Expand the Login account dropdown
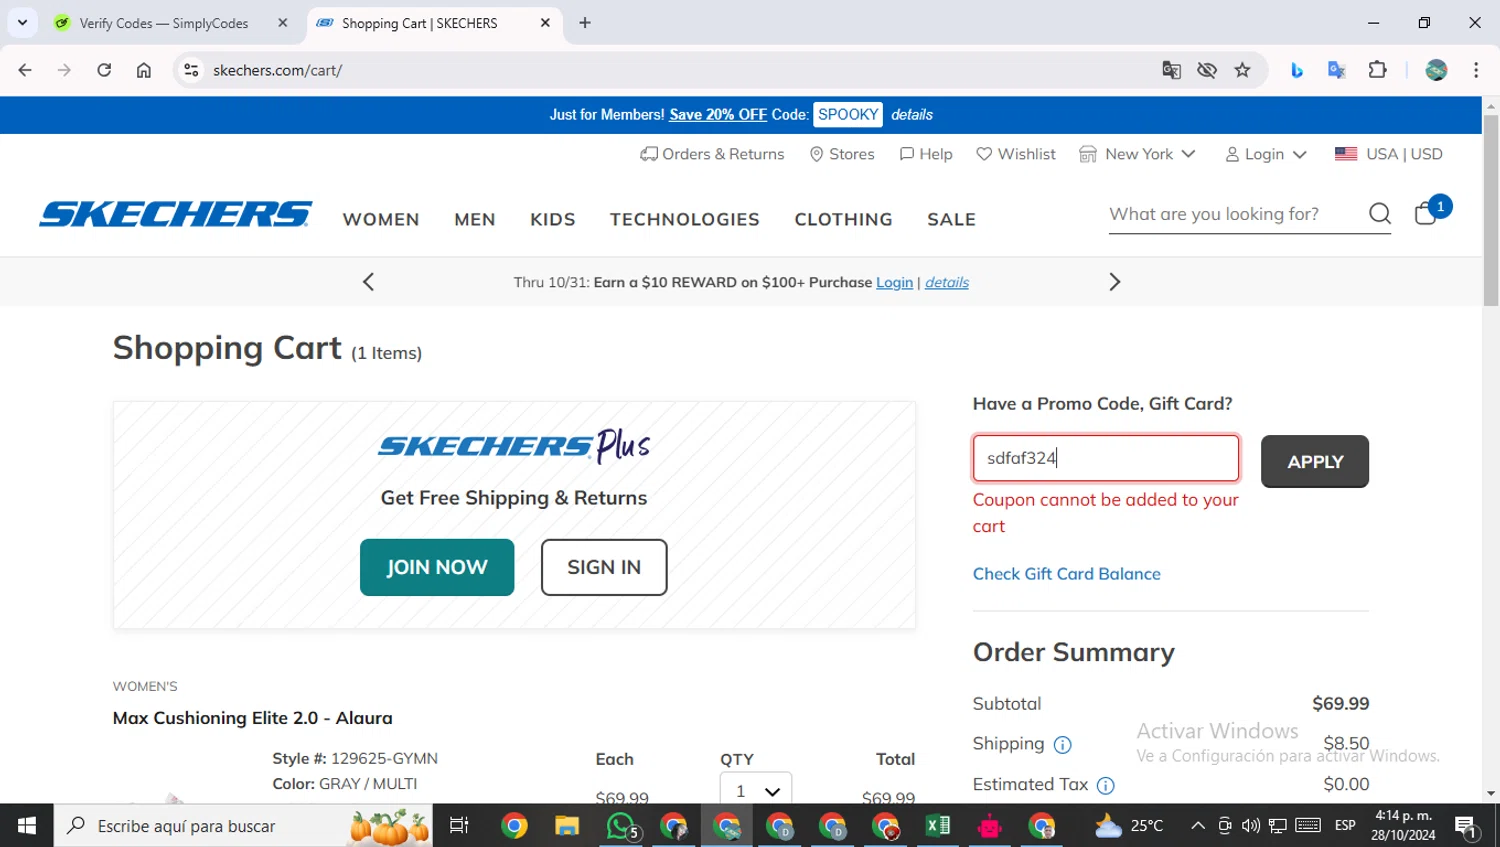This screenshot has width=1500, height=847. (1266, 154)
